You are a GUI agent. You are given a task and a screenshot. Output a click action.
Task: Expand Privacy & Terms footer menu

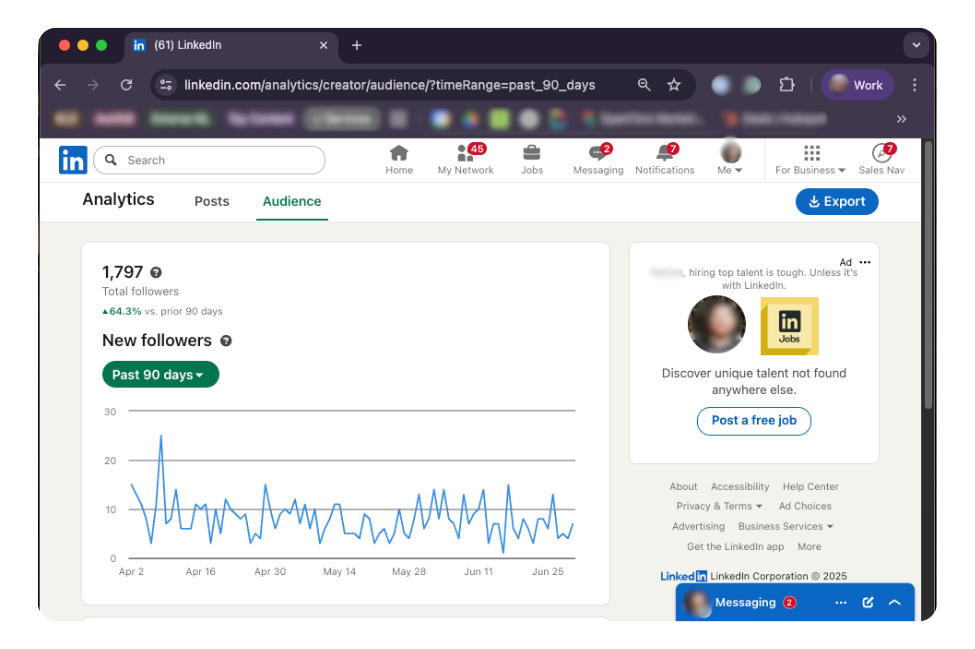click(719, 506)
